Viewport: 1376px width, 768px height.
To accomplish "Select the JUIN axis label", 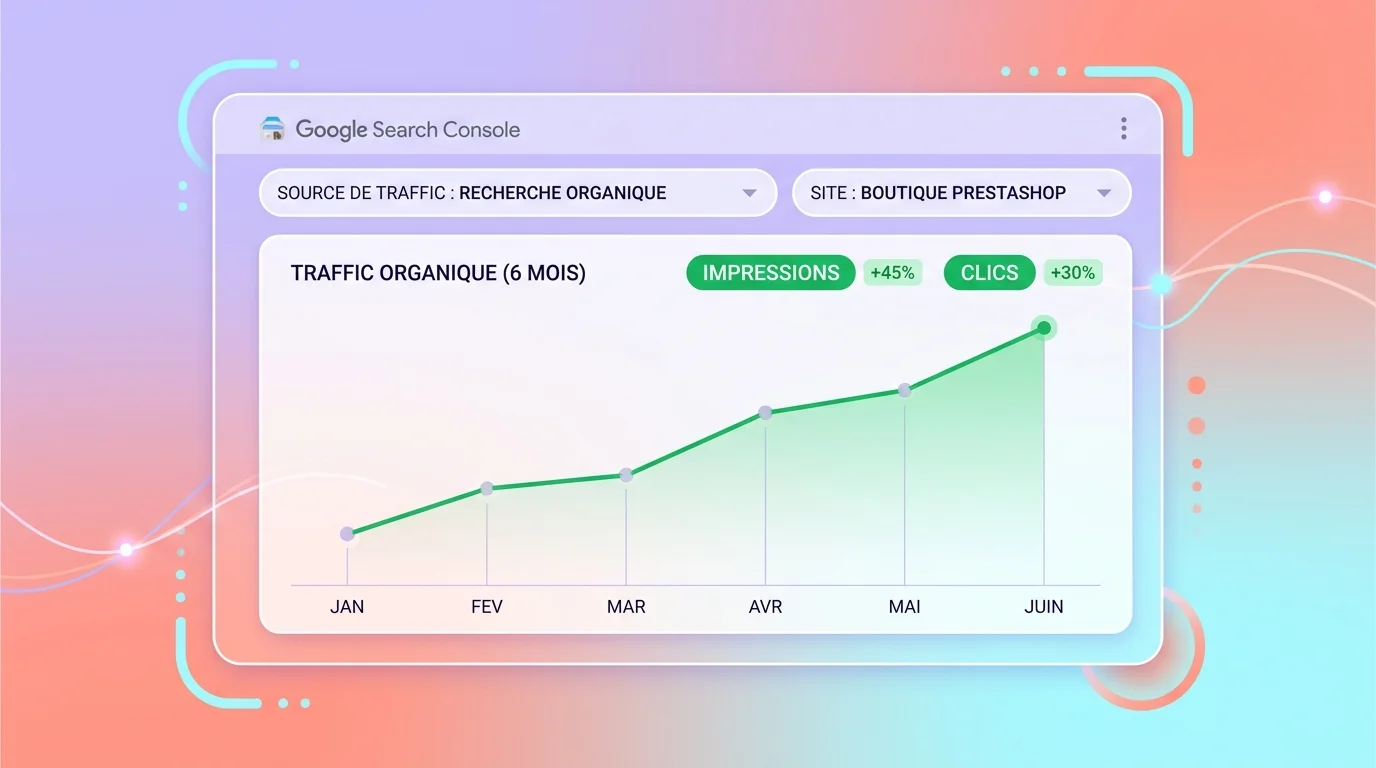I will pyautogui.click(x=1044, y=605).
